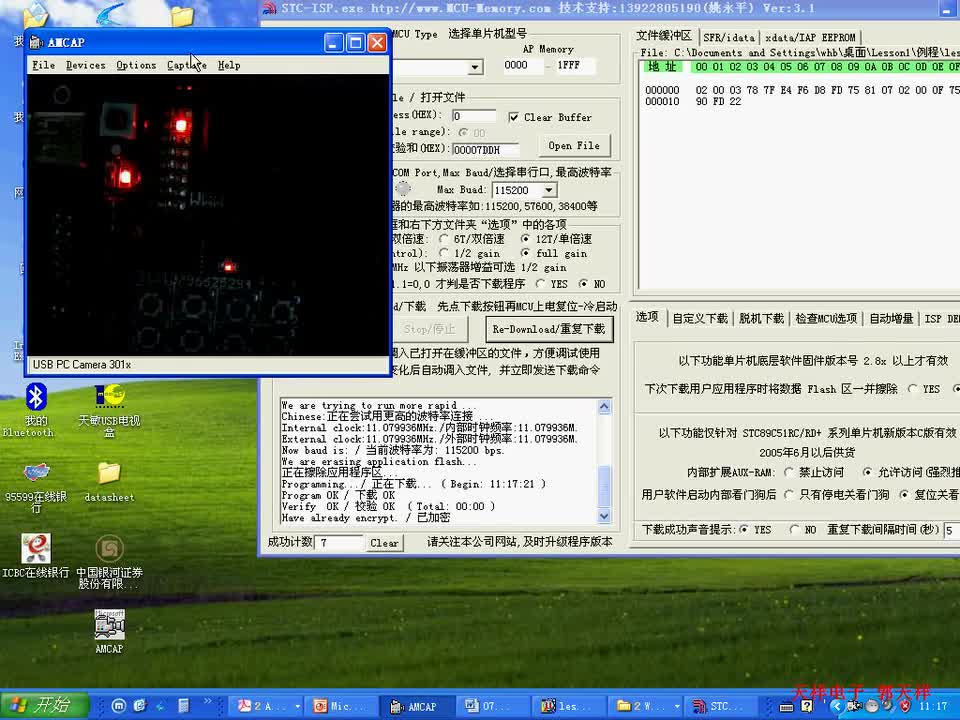The image size is (960, 720).
Task: Select YES for P1.0/P1.1 download check
Action: (540, 283)
